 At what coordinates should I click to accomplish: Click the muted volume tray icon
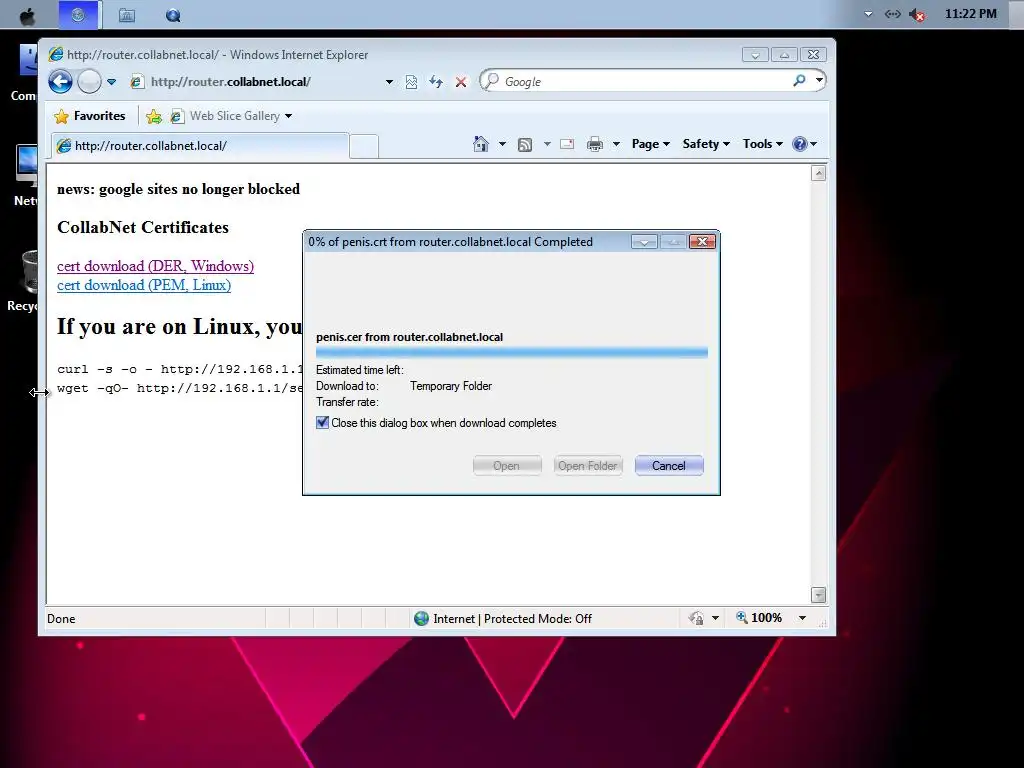click(918, 14)
